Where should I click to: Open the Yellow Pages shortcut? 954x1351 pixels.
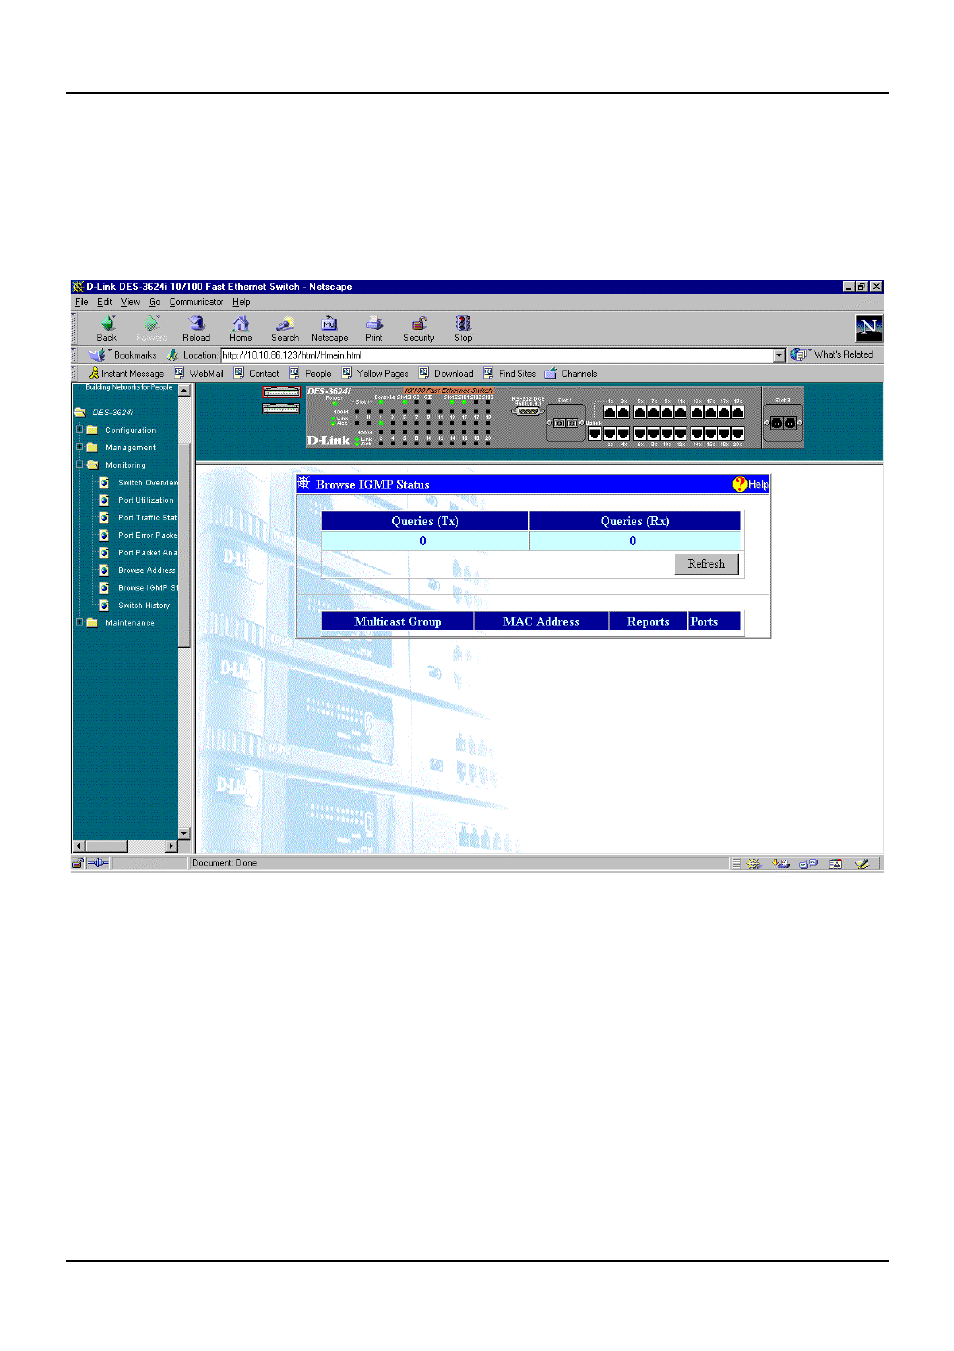[x=375, y=374]
